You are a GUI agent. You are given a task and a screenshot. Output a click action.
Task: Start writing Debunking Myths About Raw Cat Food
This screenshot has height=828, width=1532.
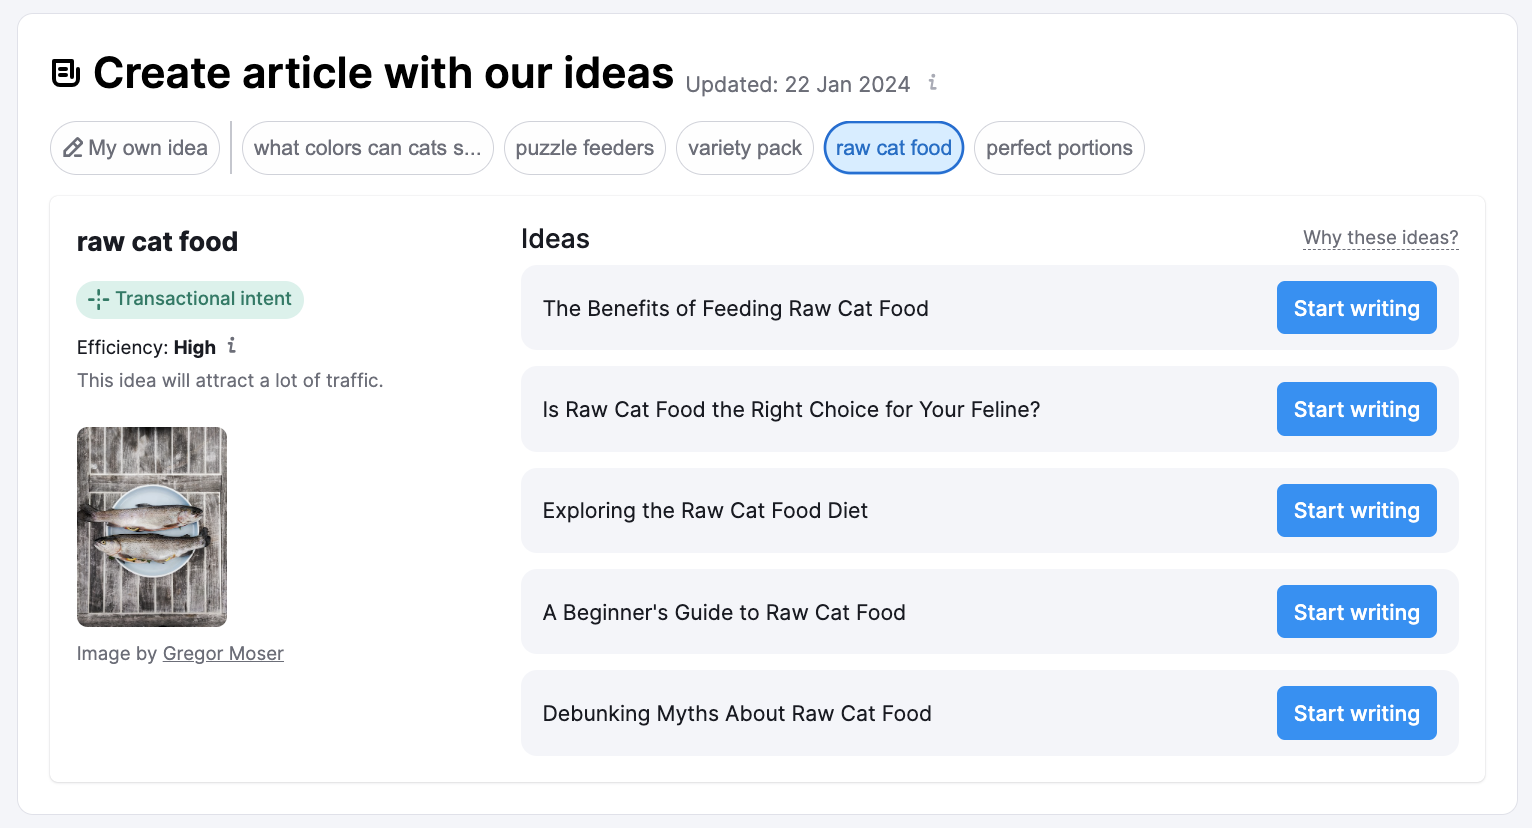coord(1356,713)
